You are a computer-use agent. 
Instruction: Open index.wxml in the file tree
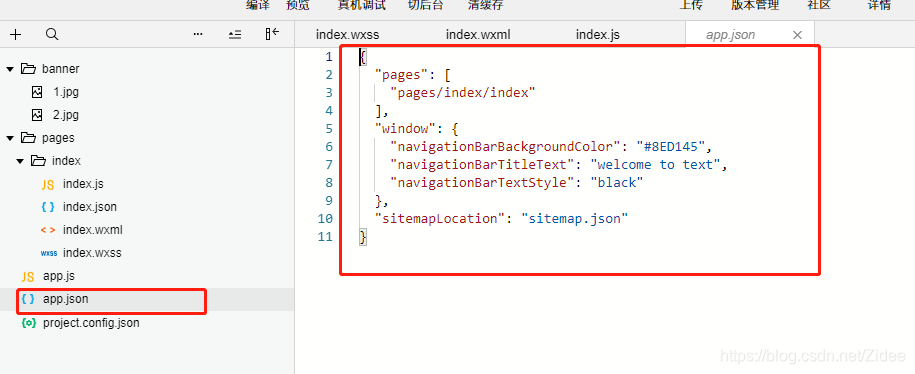(x=93, y=230)
